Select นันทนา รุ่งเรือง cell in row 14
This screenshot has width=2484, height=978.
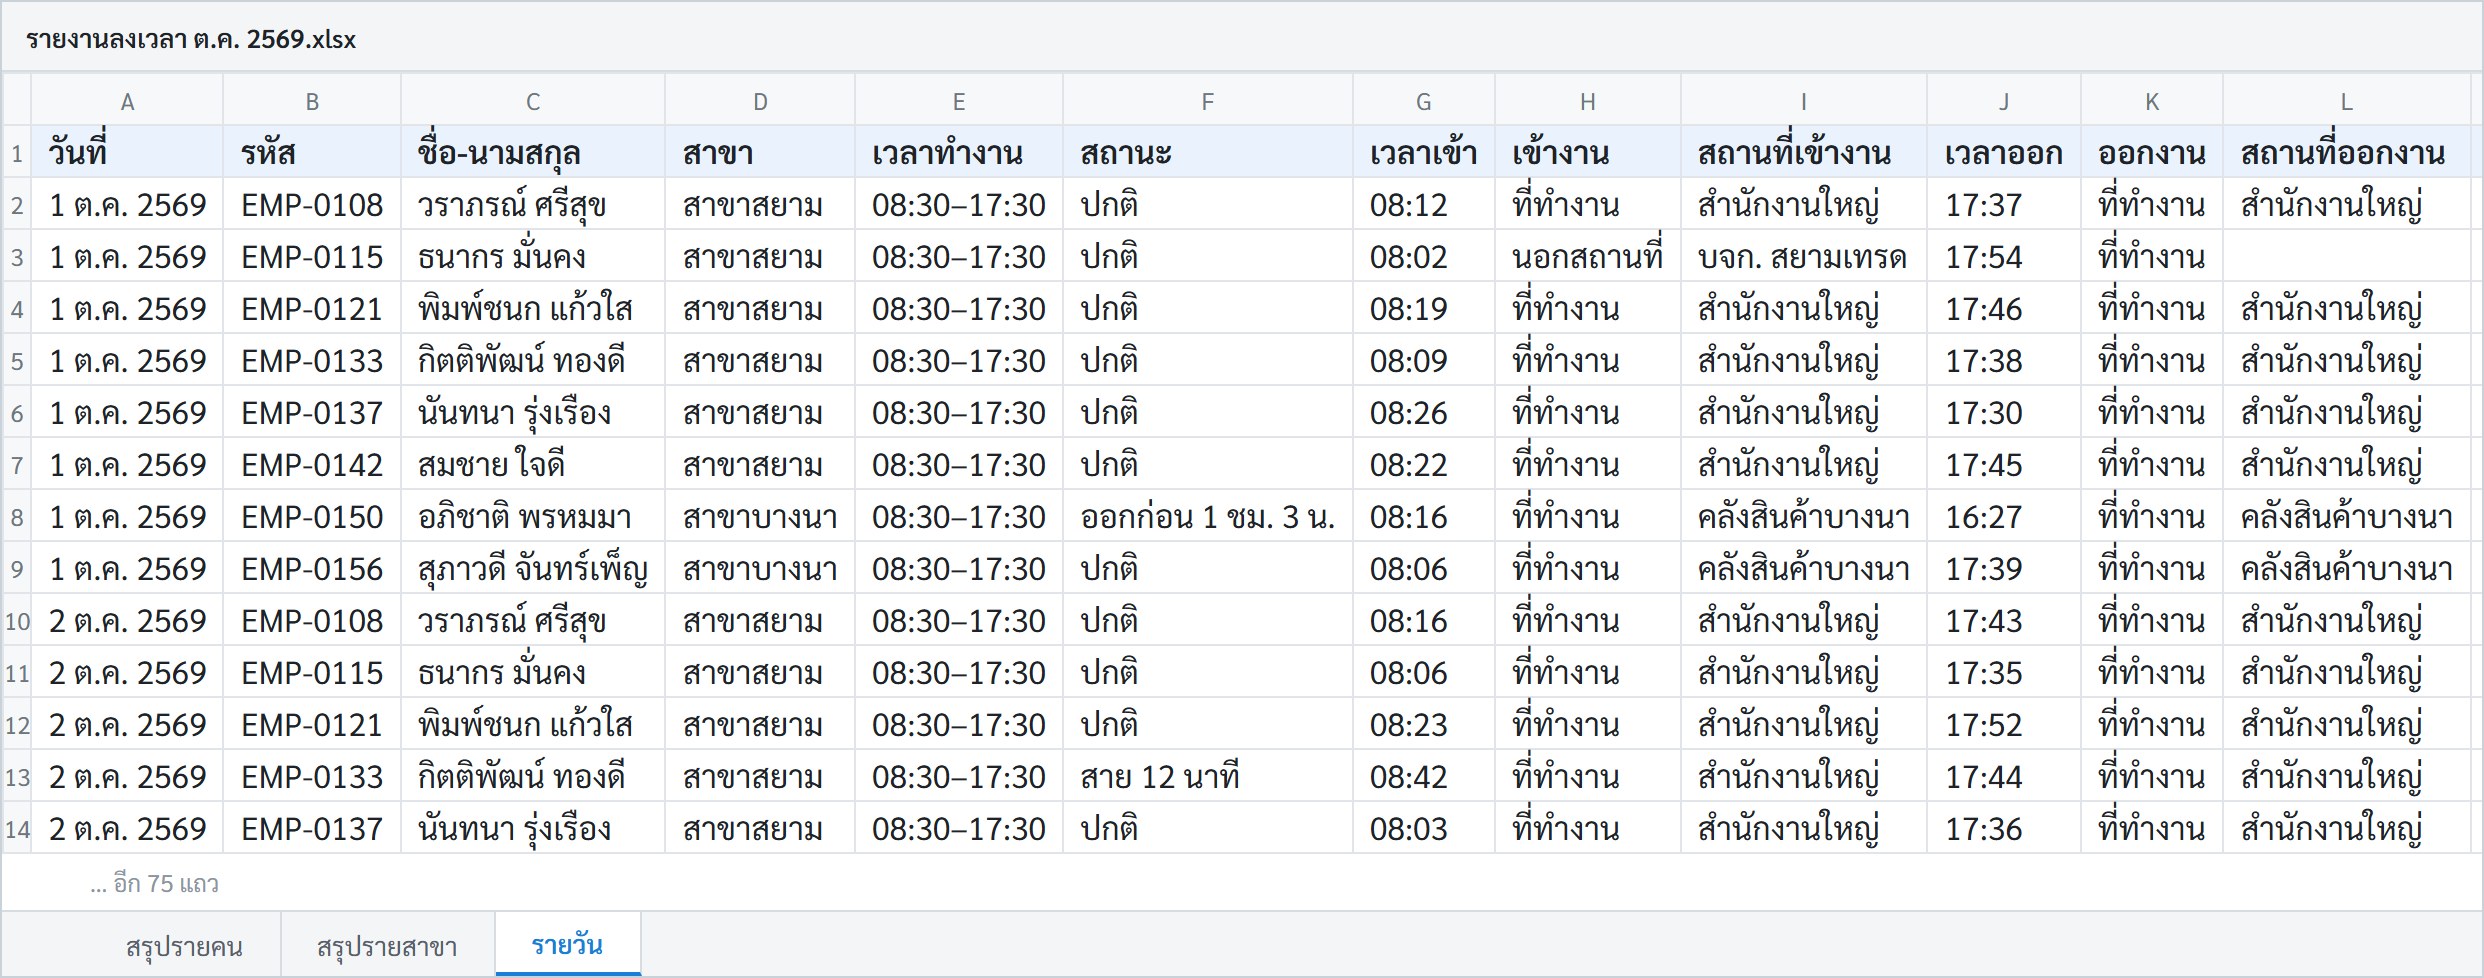pyautogui.click(x=533, y=829)
